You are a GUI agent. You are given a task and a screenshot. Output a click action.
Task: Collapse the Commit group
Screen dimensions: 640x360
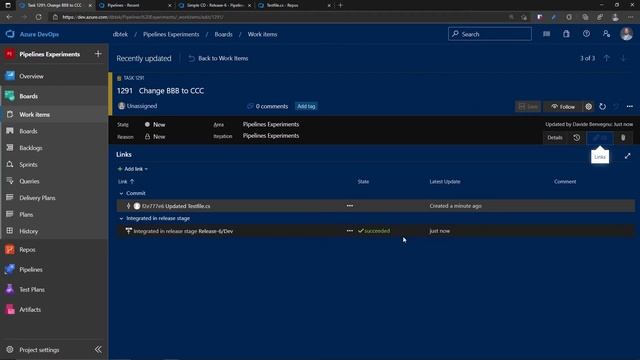coord(121,193)
